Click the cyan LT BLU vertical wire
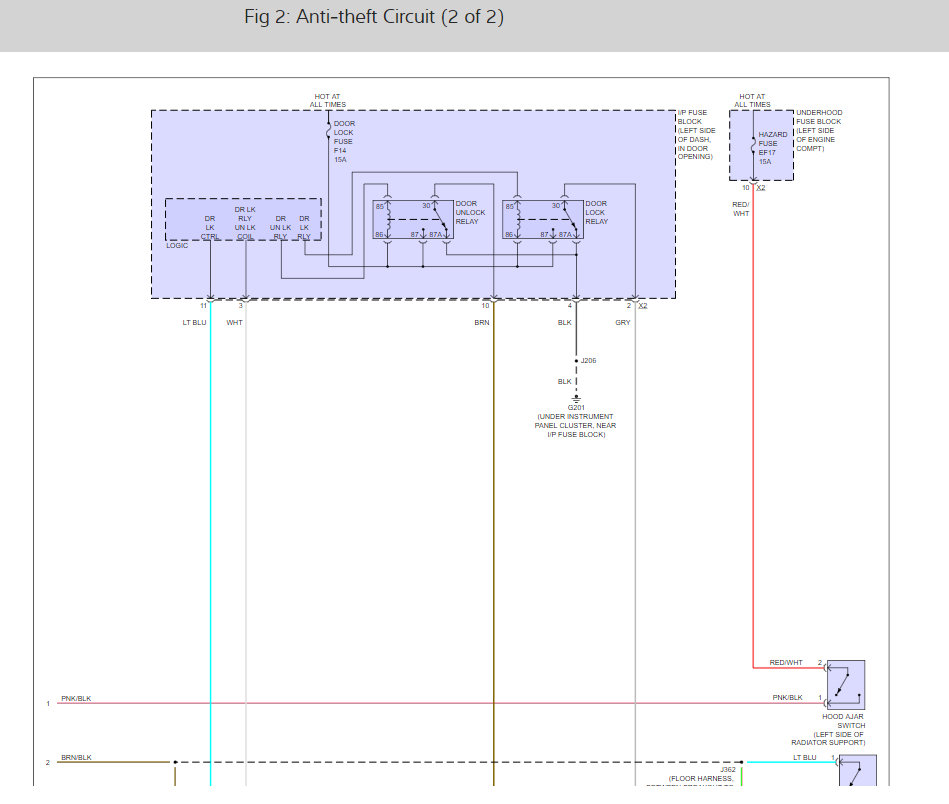The width and height of the screenshot is (949, 804). 211,545
